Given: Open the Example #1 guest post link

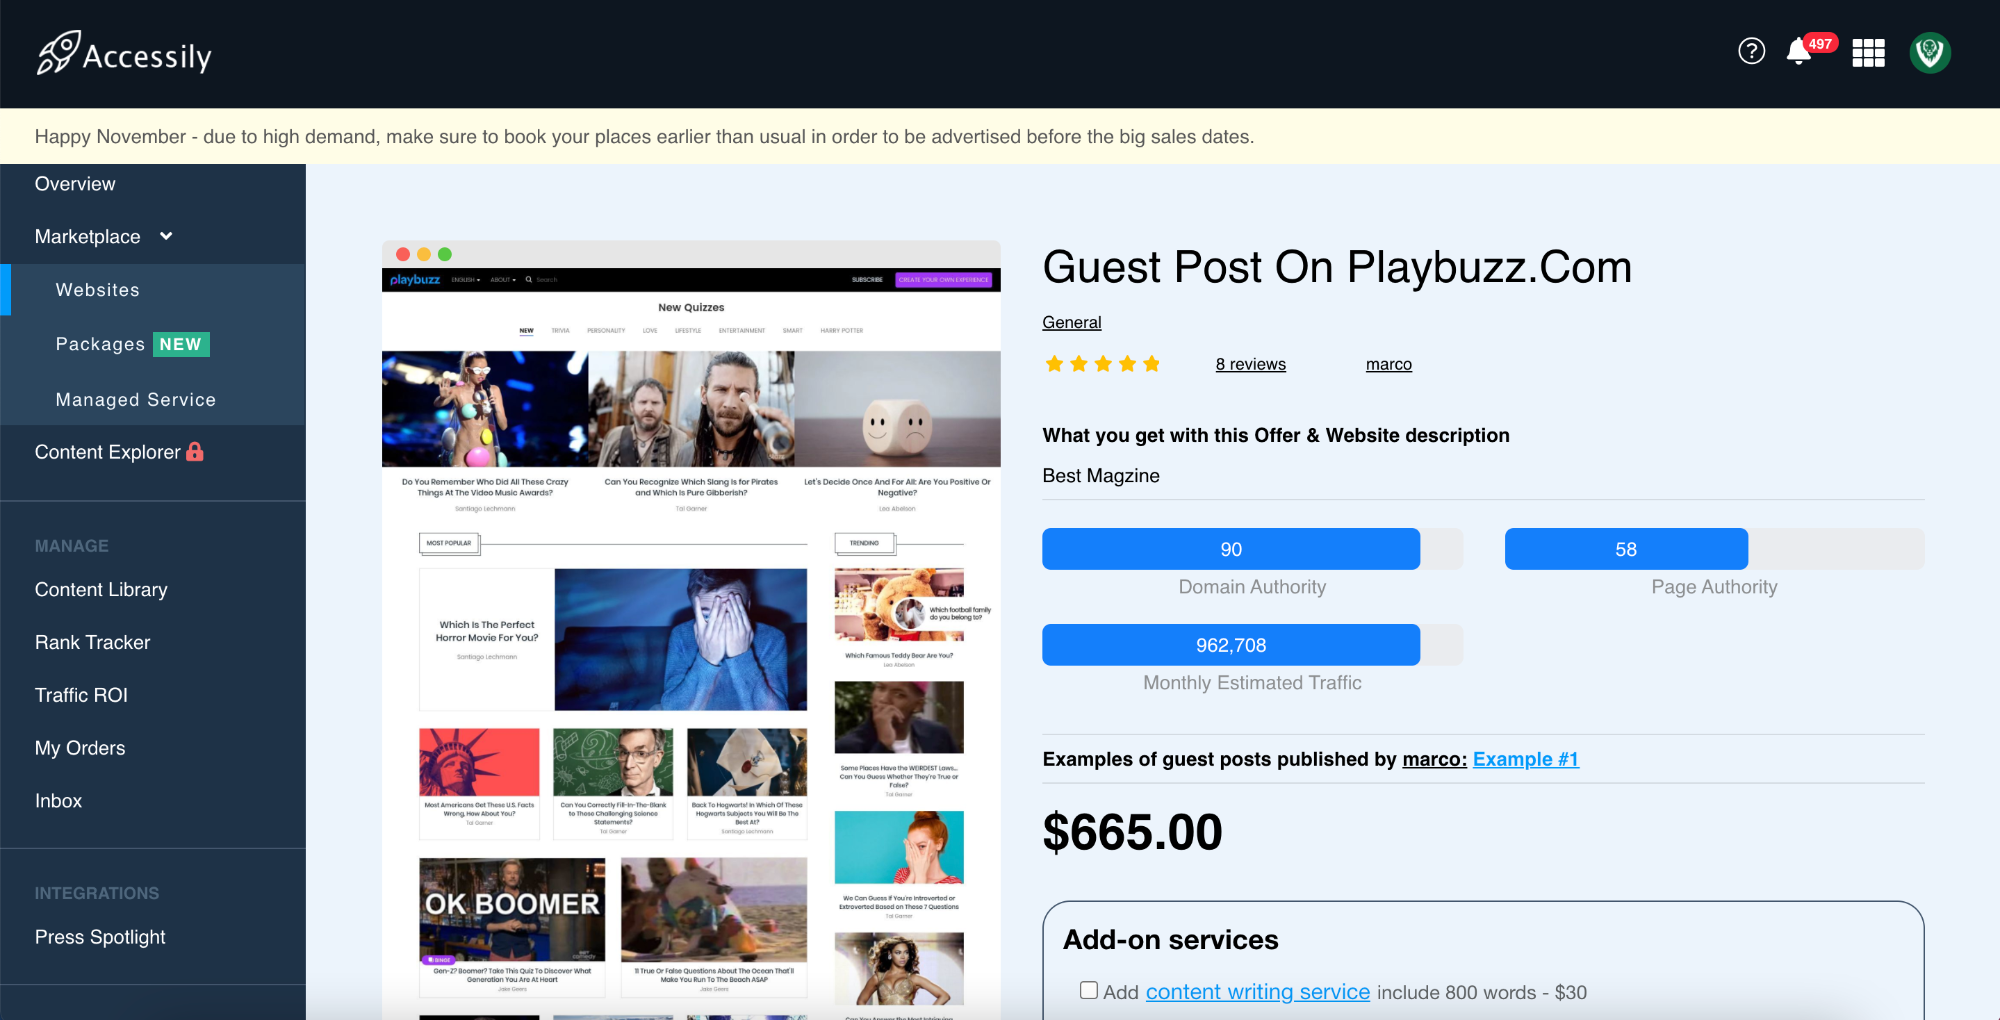Looking at the screenshot, I should [x=1526, y=759].
